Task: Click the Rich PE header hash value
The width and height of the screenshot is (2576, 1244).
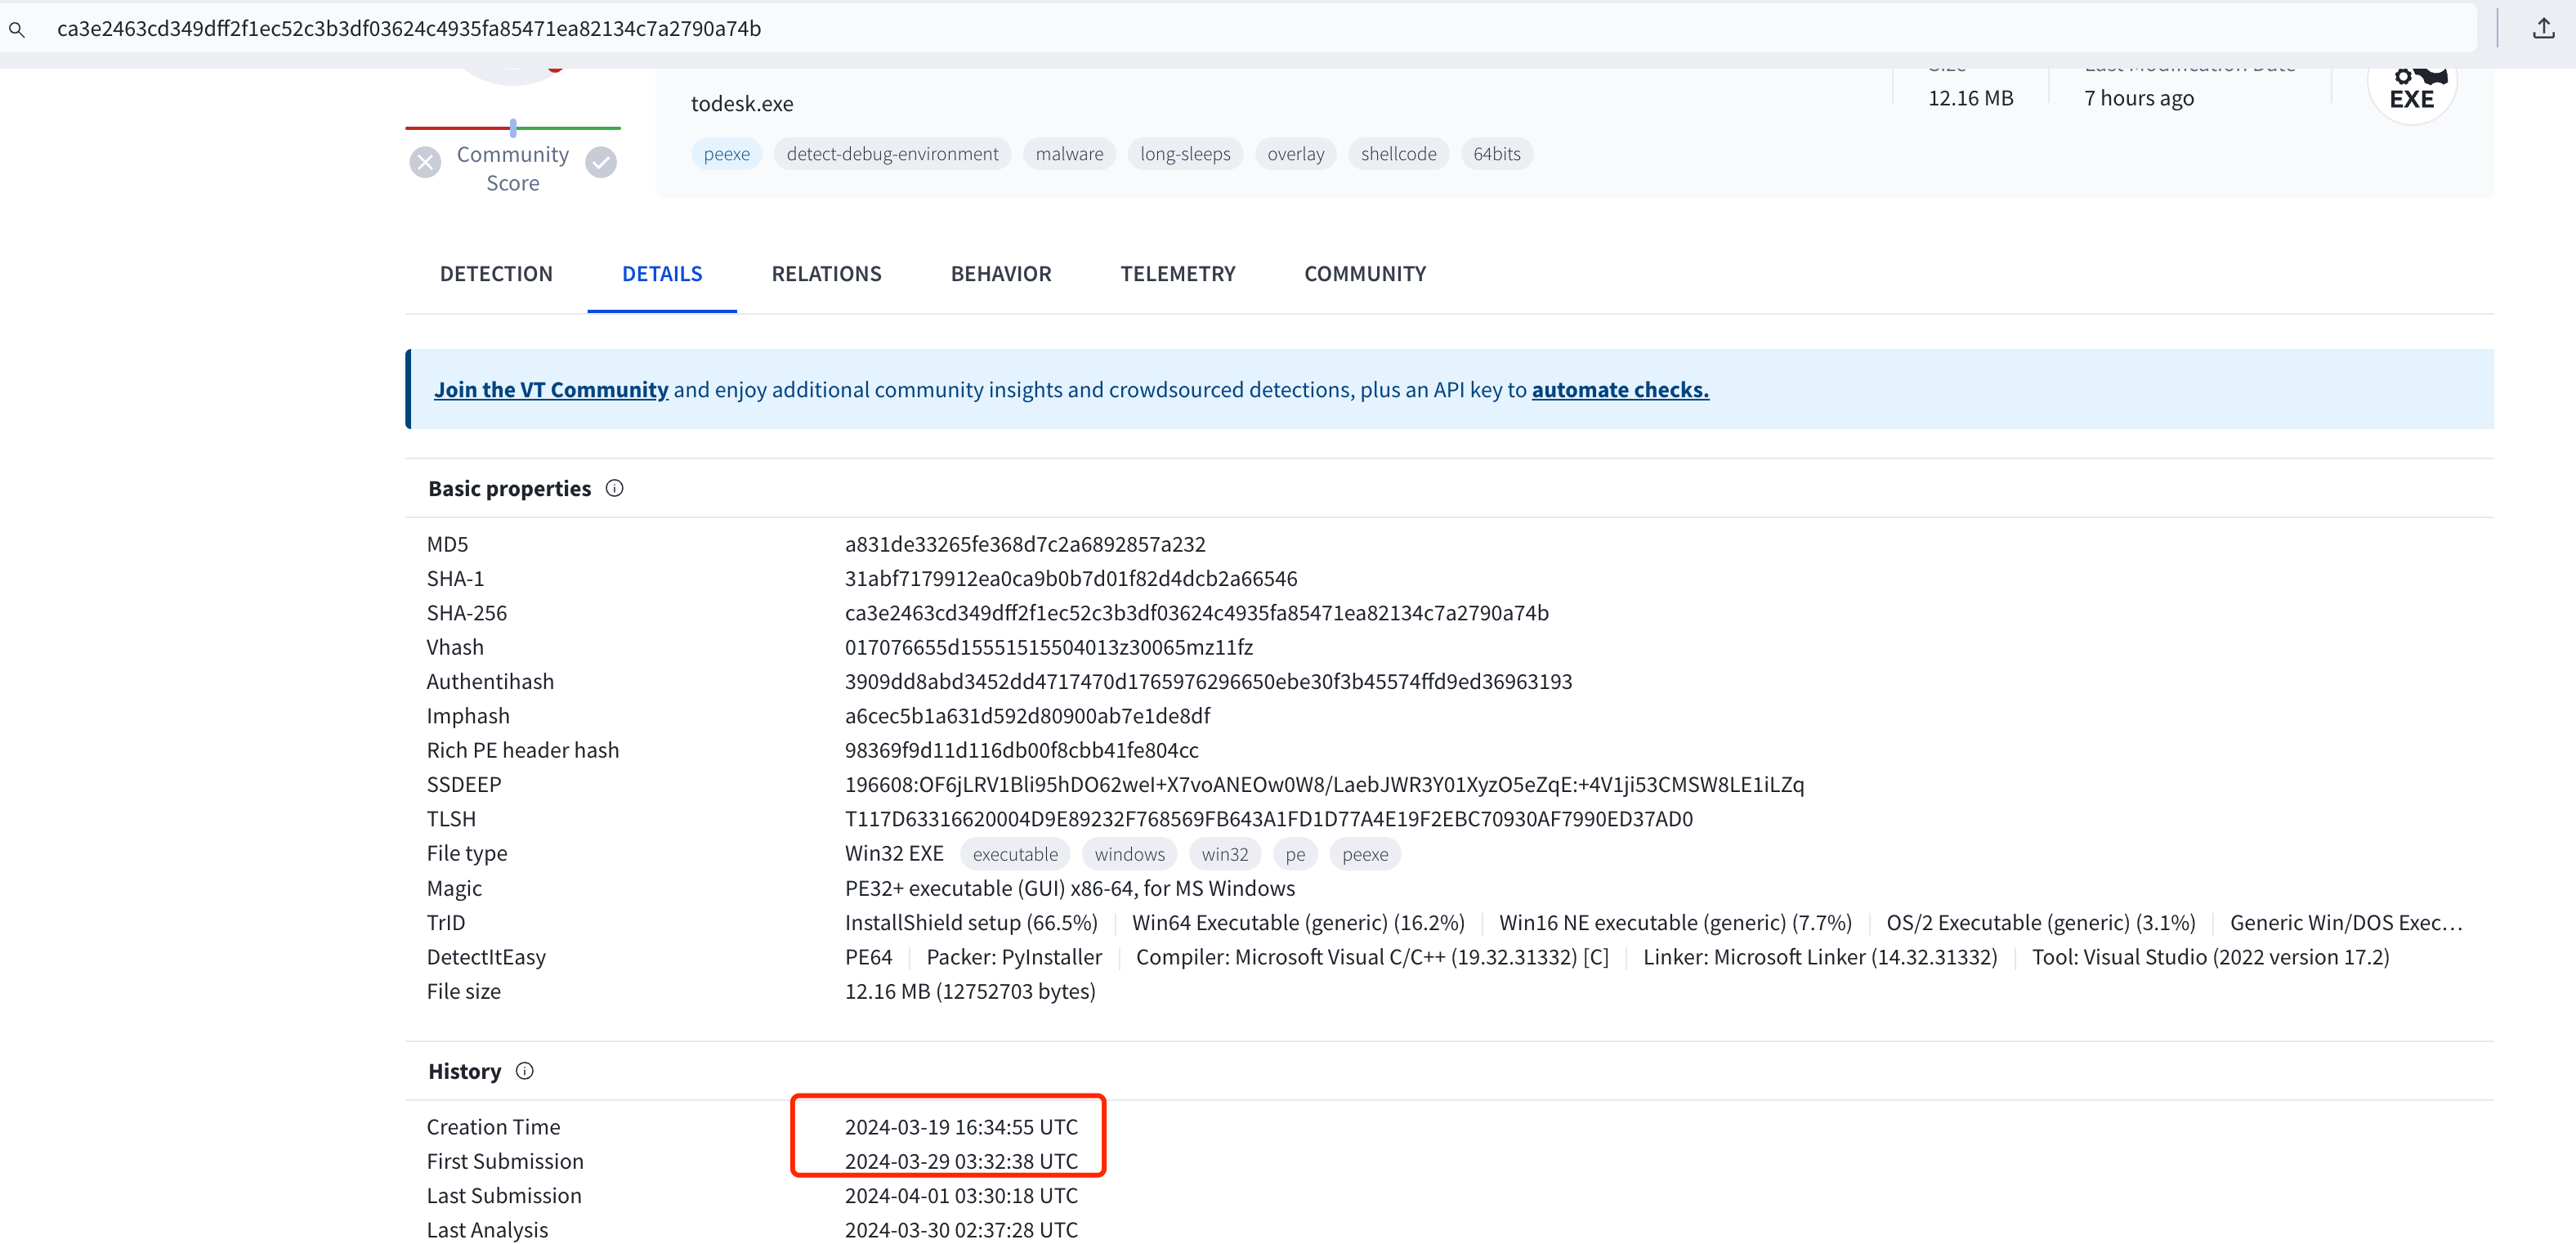Action: tap(1021, 750)
